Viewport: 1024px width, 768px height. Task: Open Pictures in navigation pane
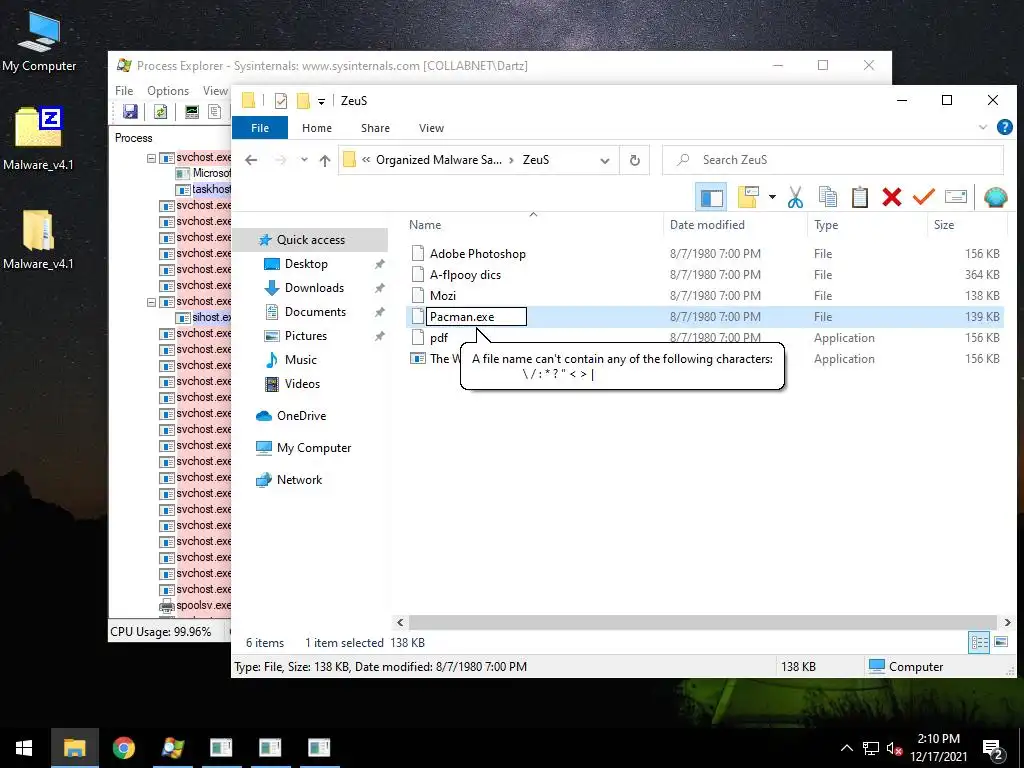(x=306, y=336)
